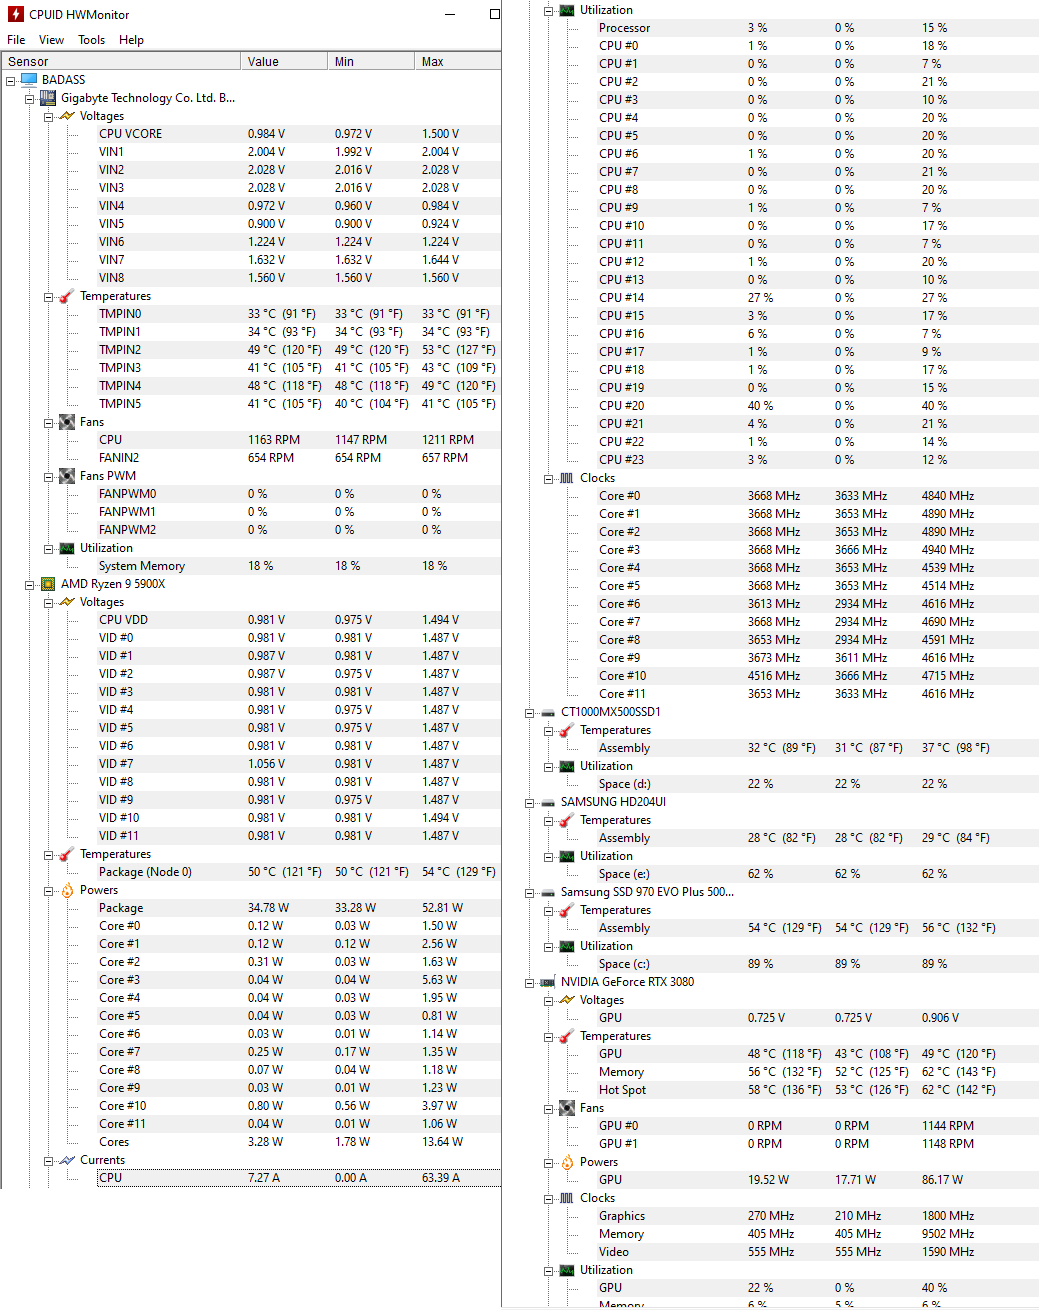This screenshot has width=1039, height=1311.
Task: Click the Samsung SSD 970 EVO Plus drive icon
Action: coord(548,892)
